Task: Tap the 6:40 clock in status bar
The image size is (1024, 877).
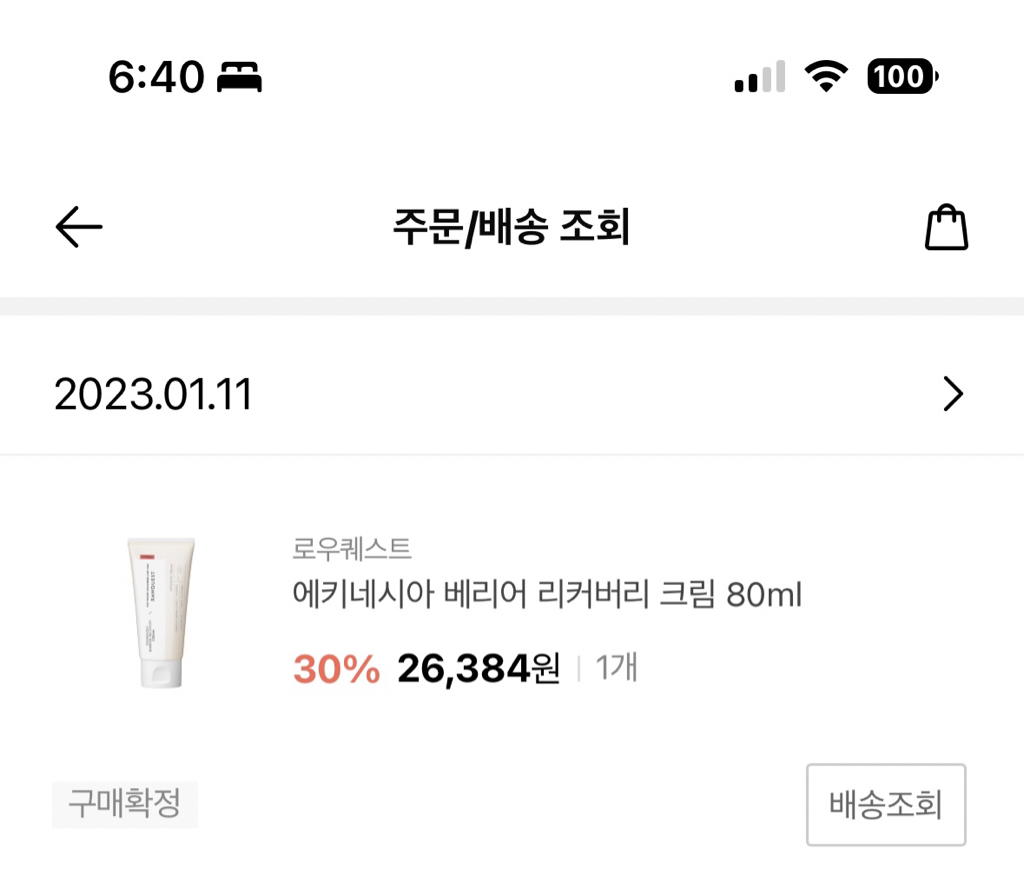Action: pos(155,77)
